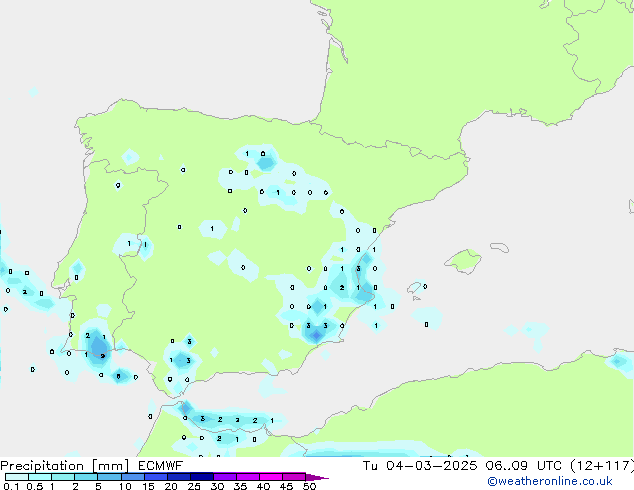Viewport: 634px width, 490px height.
Task: Click the France land area at upper right
Action: 450,60
